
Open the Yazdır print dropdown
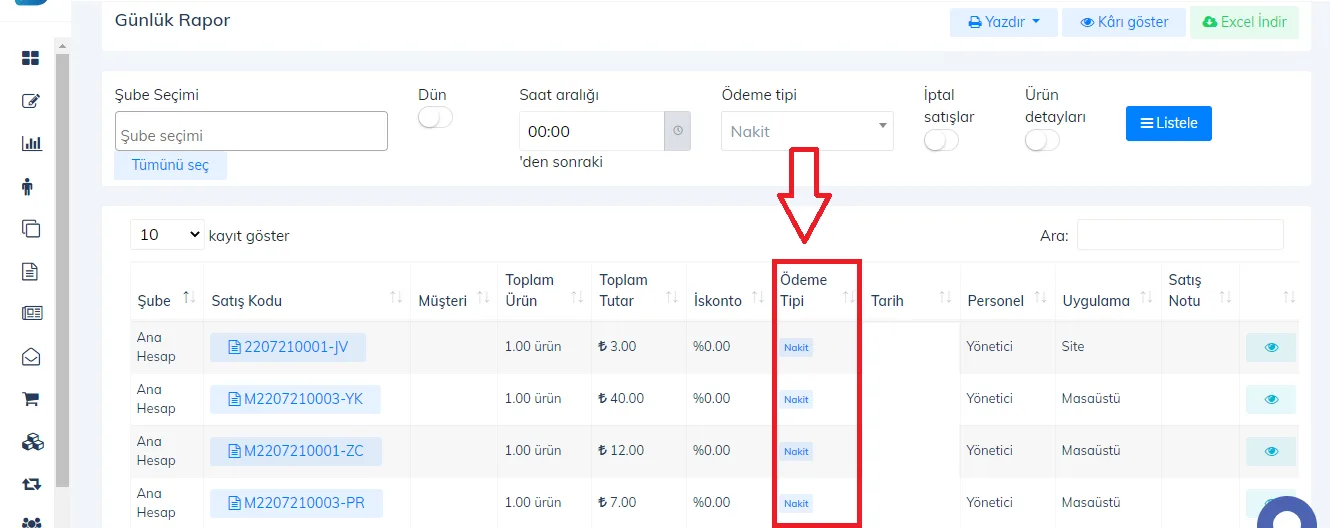click(1004, 22)
